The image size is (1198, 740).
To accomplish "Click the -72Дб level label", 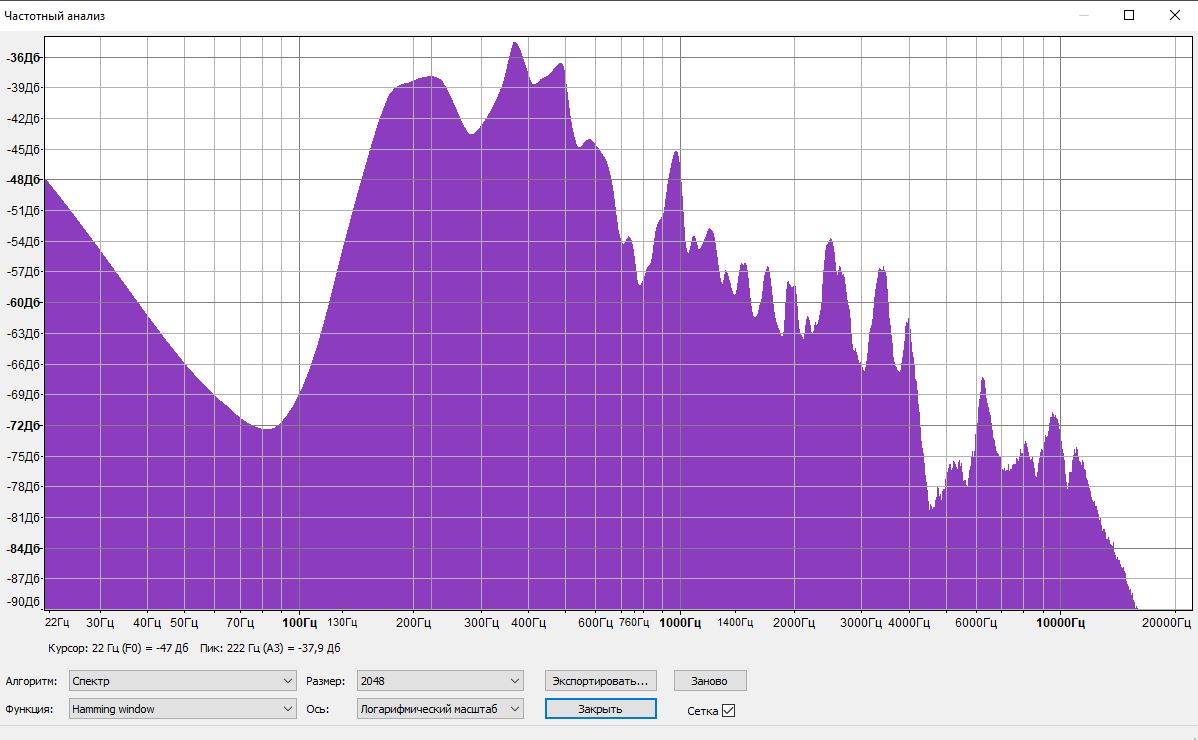I will click(24, 425).
